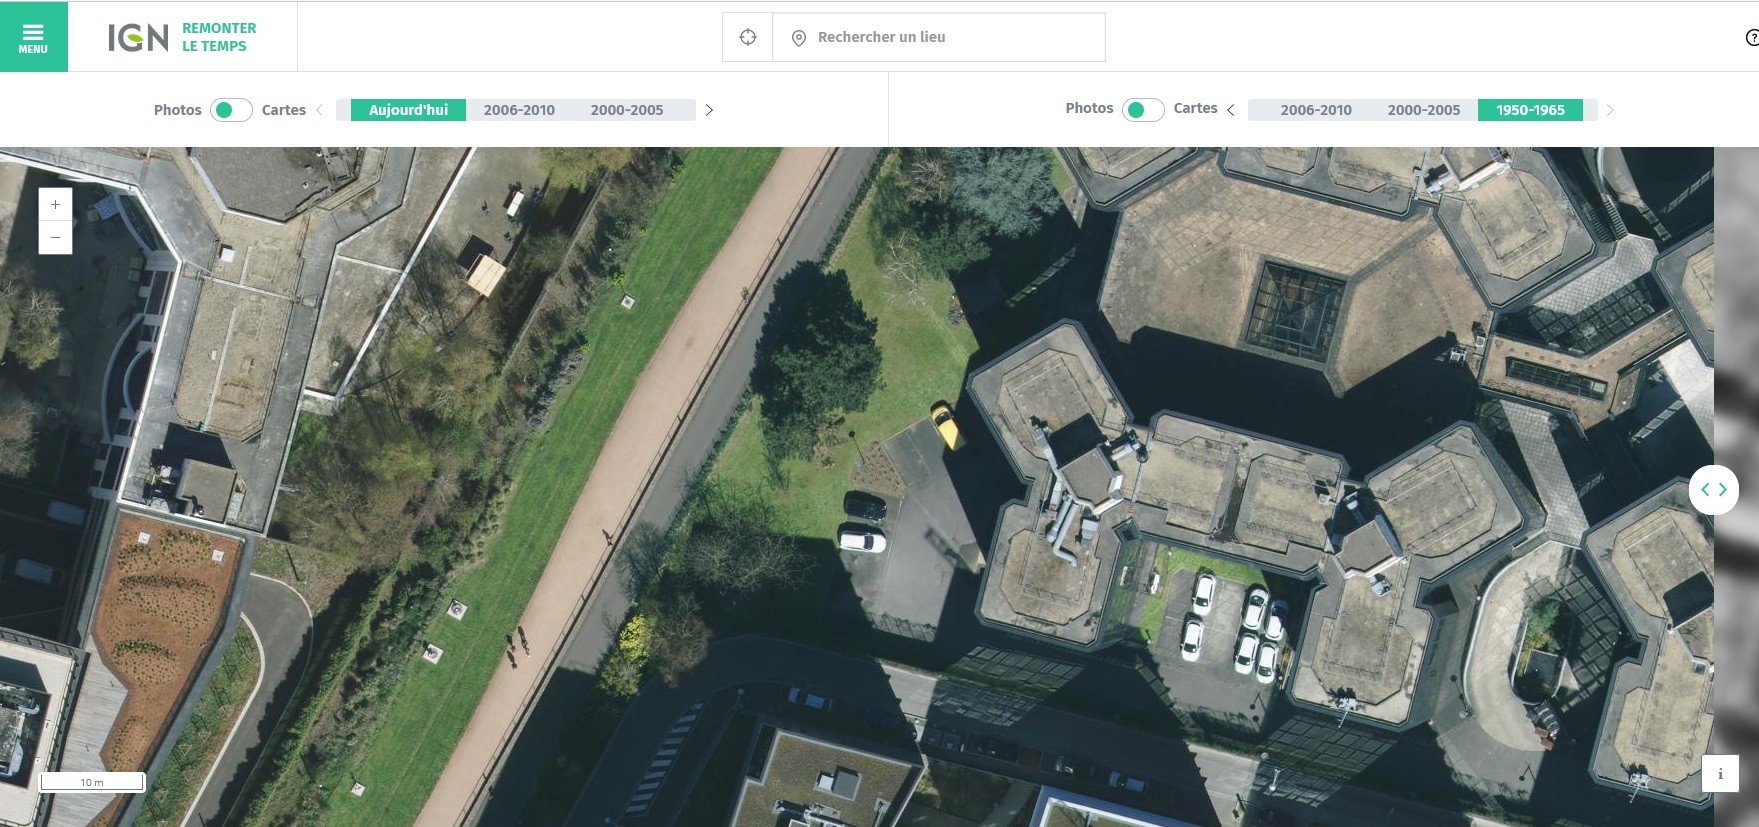Screen dimensions: 1759x827
Task: Grab the map comparison swipe handle
Action: [x=1714, y=490]
